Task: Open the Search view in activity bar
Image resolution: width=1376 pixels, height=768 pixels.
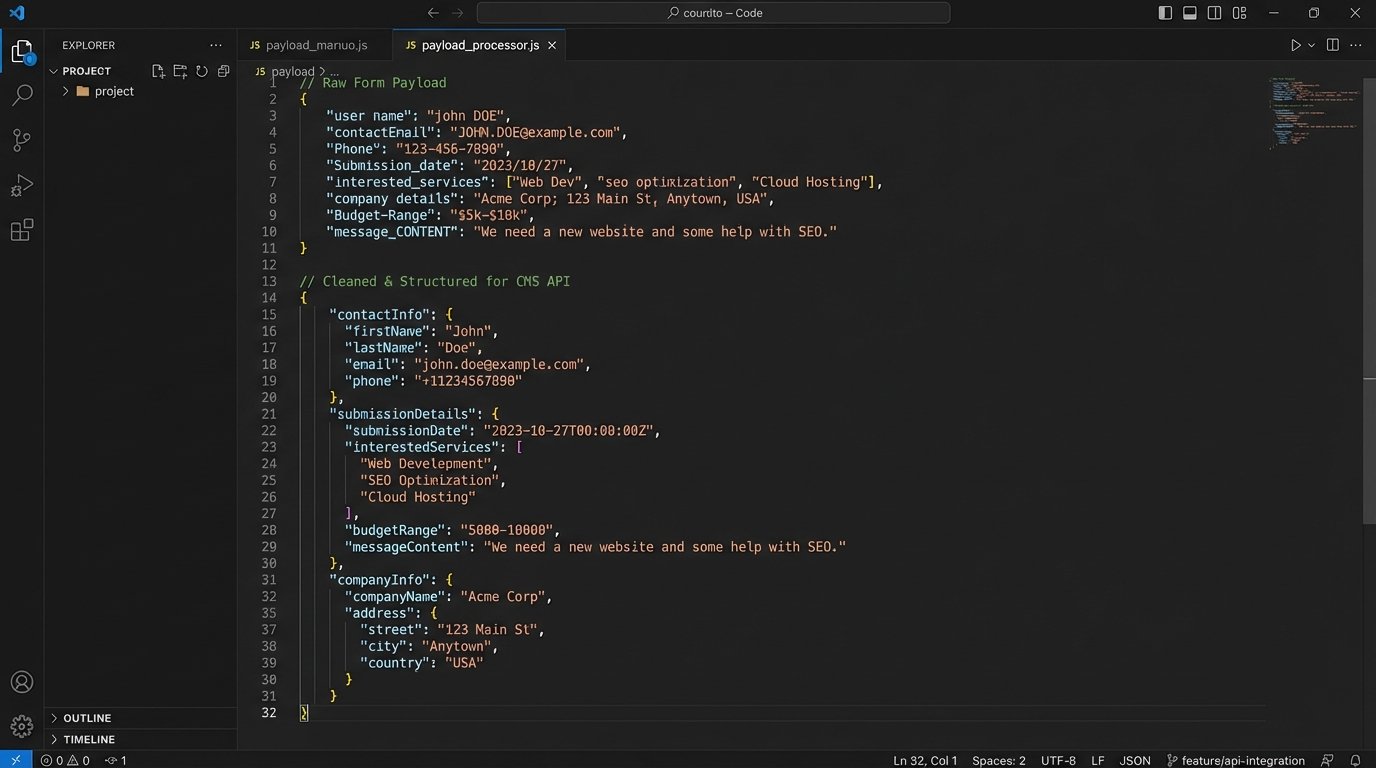Action: [21, 96]
